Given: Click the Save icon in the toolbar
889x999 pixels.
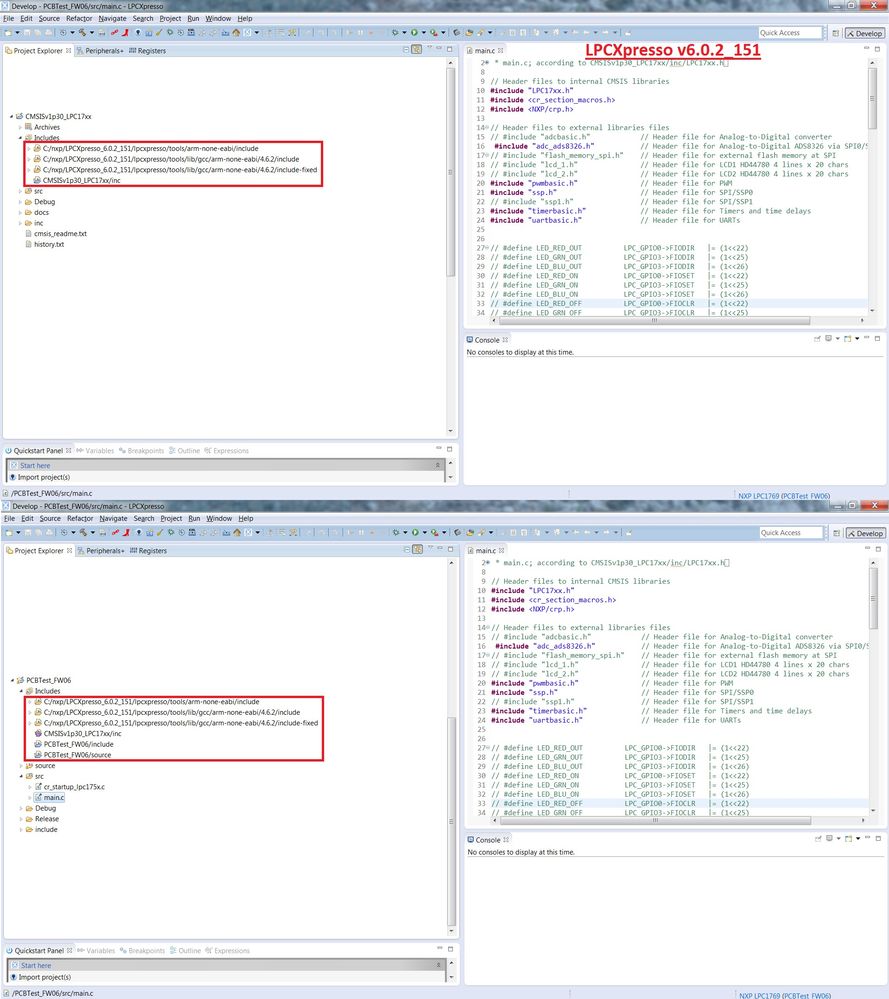Looking at the screenshot, I should coord(27,33).
